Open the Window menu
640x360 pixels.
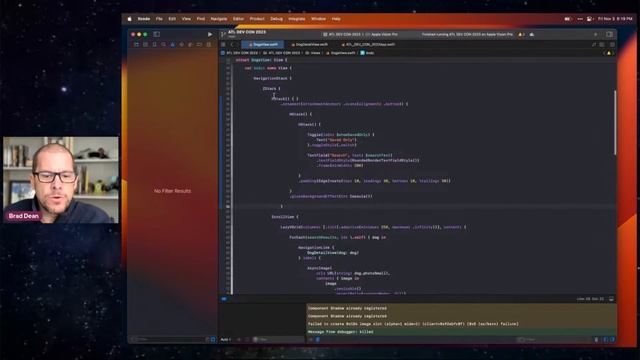[318, 19]
